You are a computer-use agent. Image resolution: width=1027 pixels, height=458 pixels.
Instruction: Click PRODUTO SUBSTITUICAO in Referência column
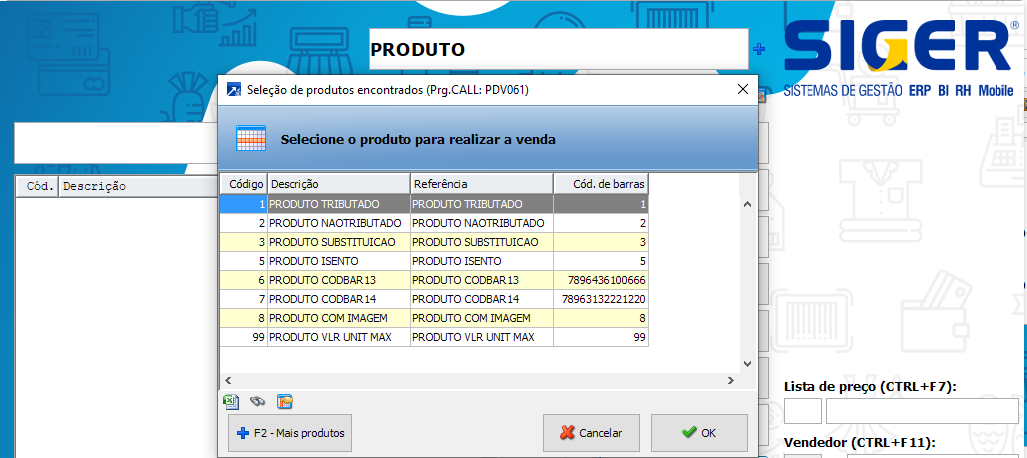[x=482, y=242]
